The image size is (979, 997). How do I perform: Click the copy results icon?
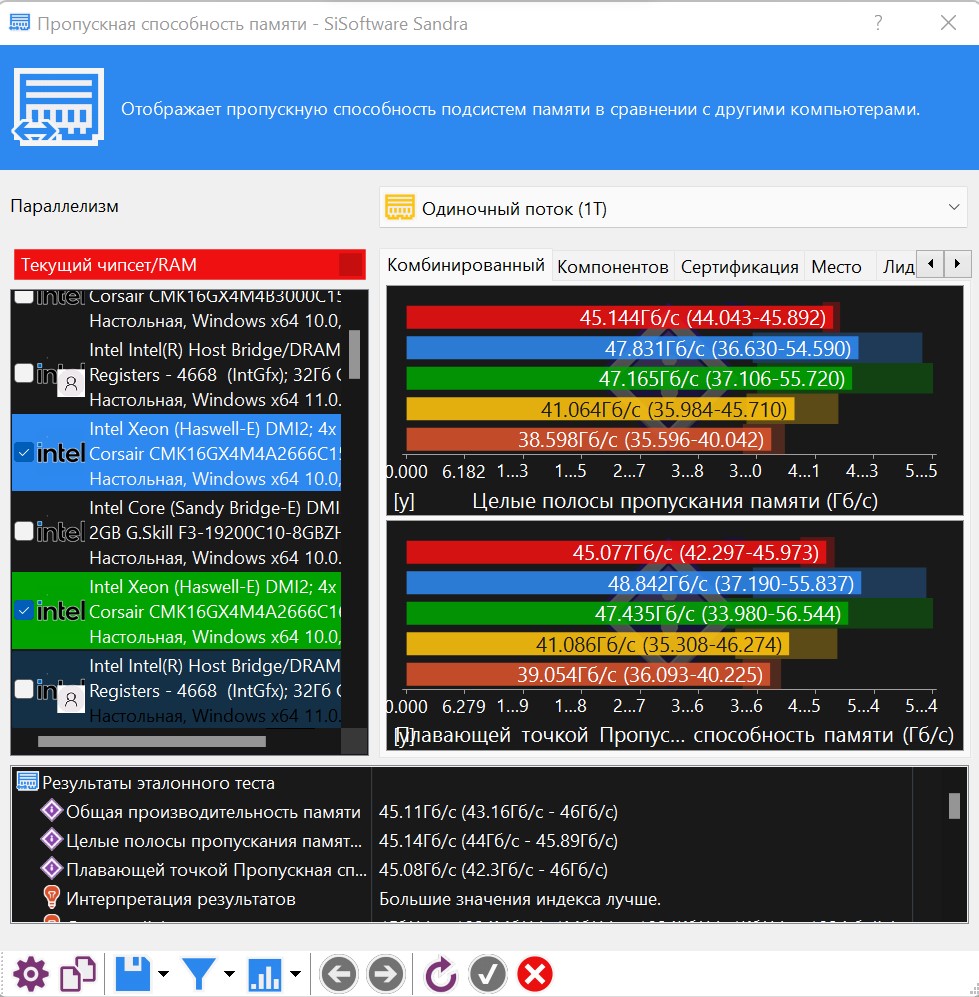[78, 974]
